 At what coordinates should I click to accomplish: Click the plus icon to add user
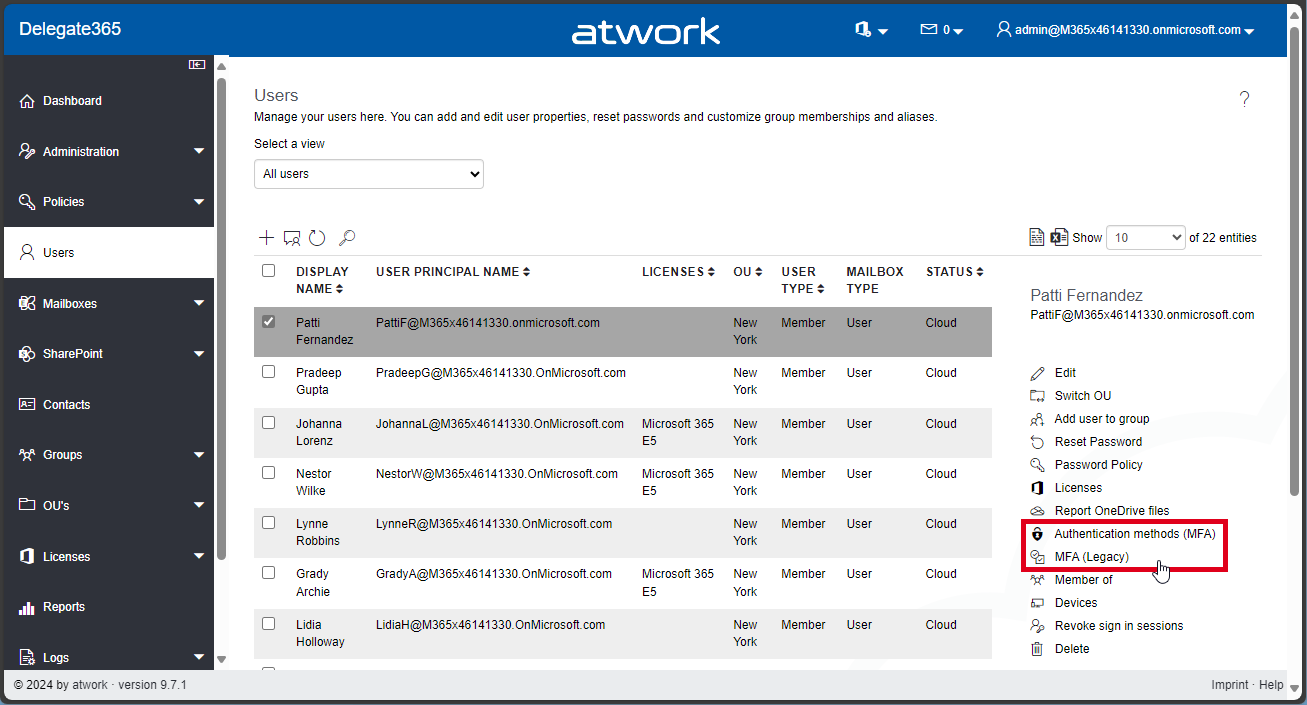point(266,238)
